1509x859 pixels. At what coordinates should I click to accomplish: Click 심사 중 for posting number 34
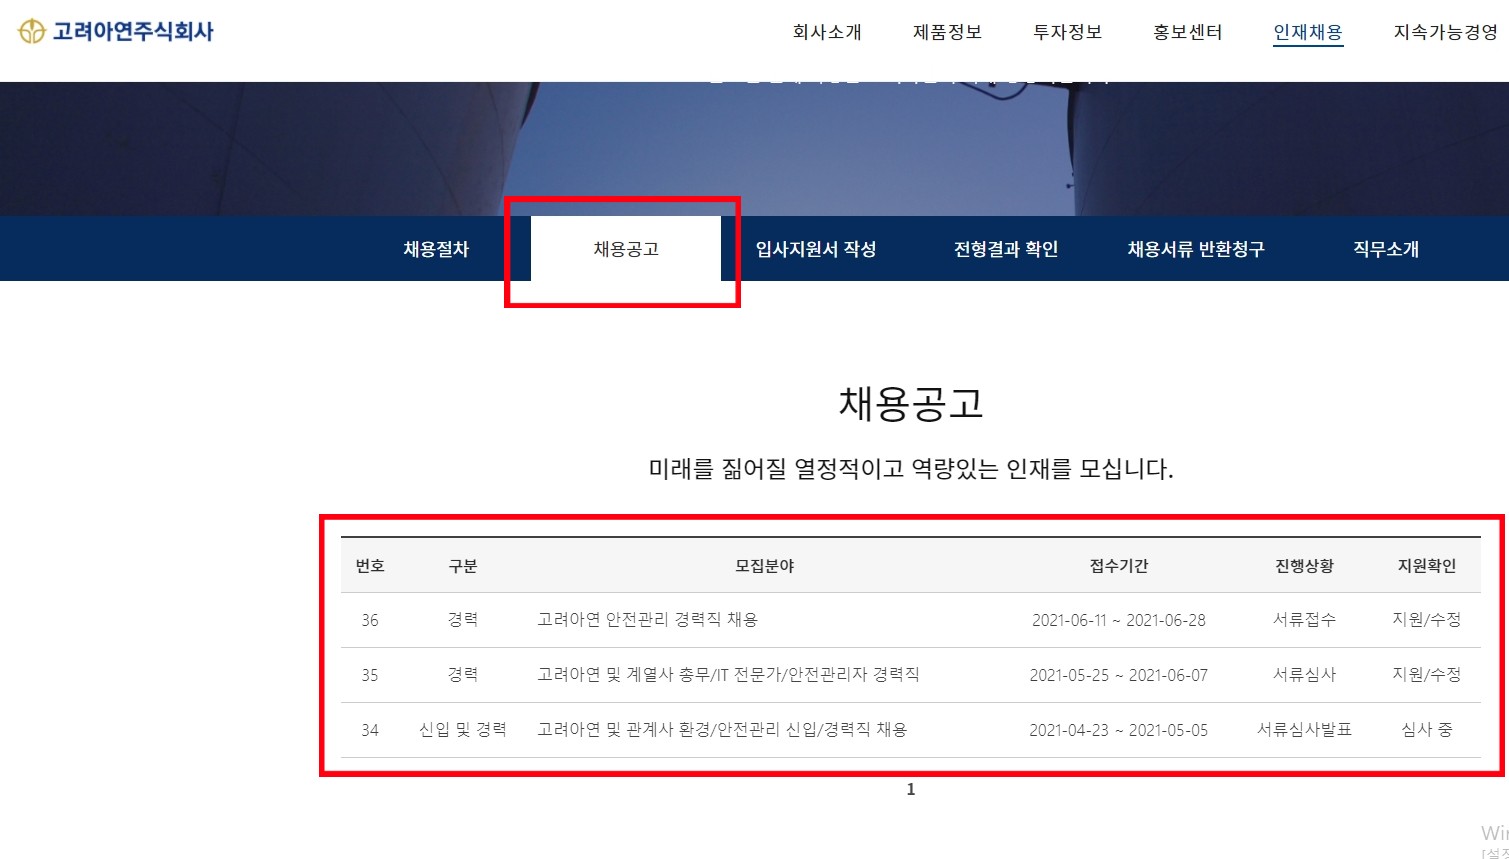[x=1427, y=729]
